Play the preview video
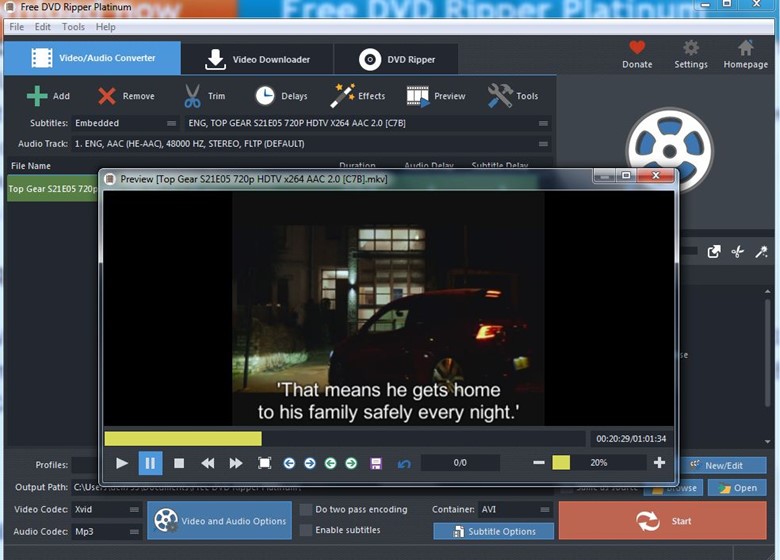The image size is (780, 560). point(121,463)
